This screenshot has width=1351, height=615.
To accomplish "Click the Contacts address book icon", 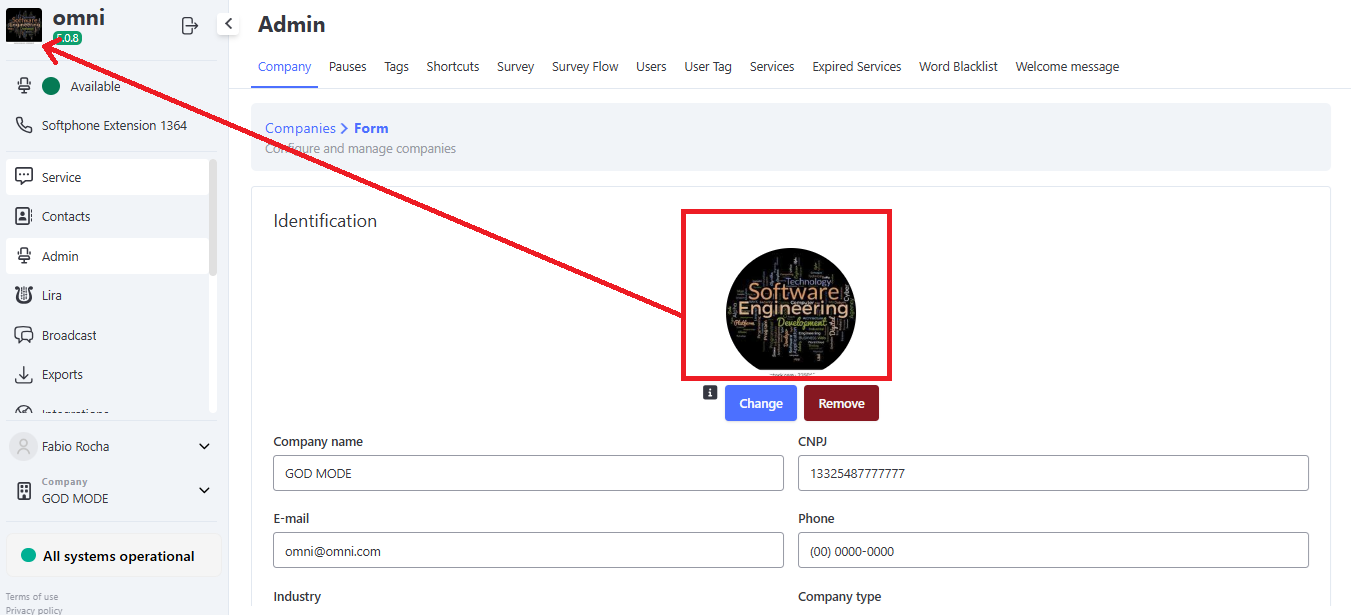I will tap(25, 216).
